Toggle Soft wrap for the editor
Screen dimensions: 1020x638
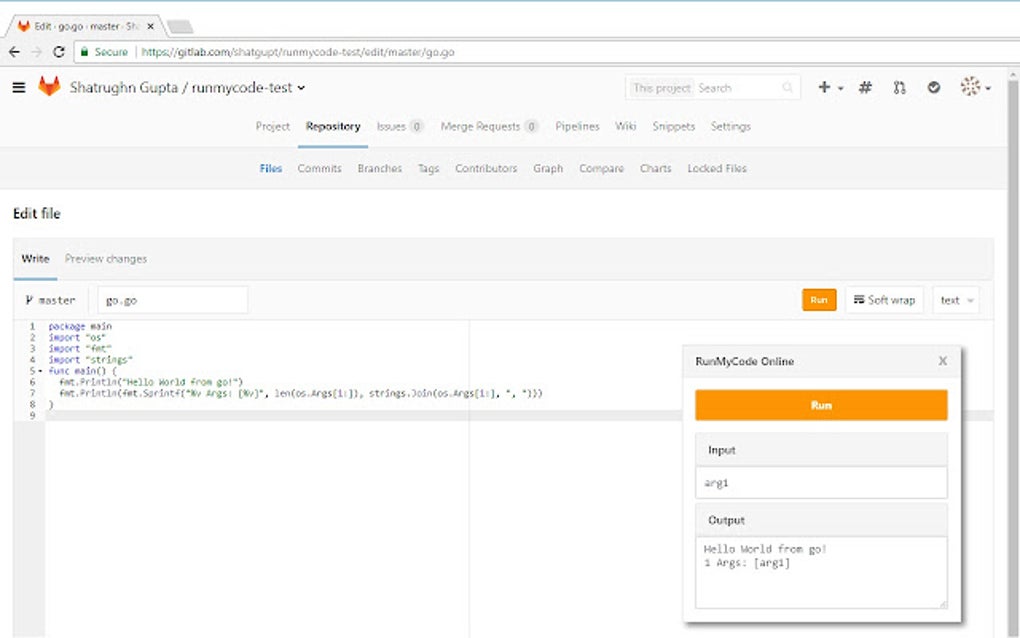[x=884, y=299]
